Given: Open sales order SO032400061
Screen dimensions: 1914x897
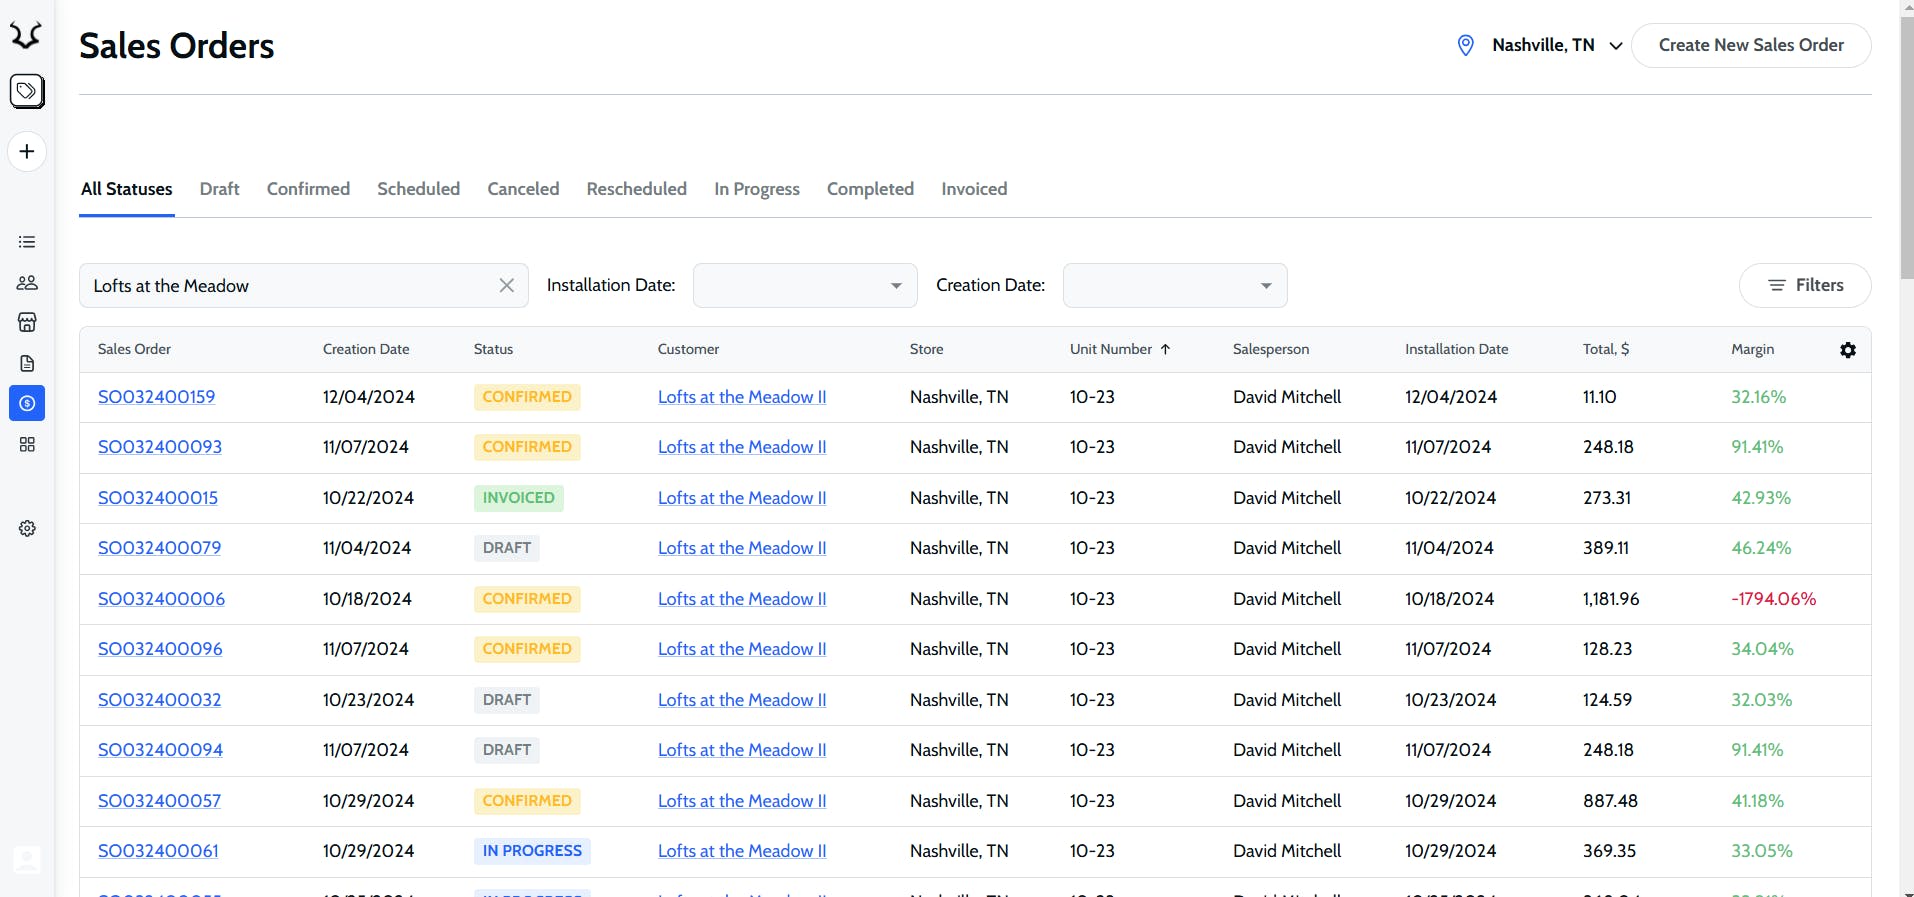Looking at the screenshot, I should point(158,851).
